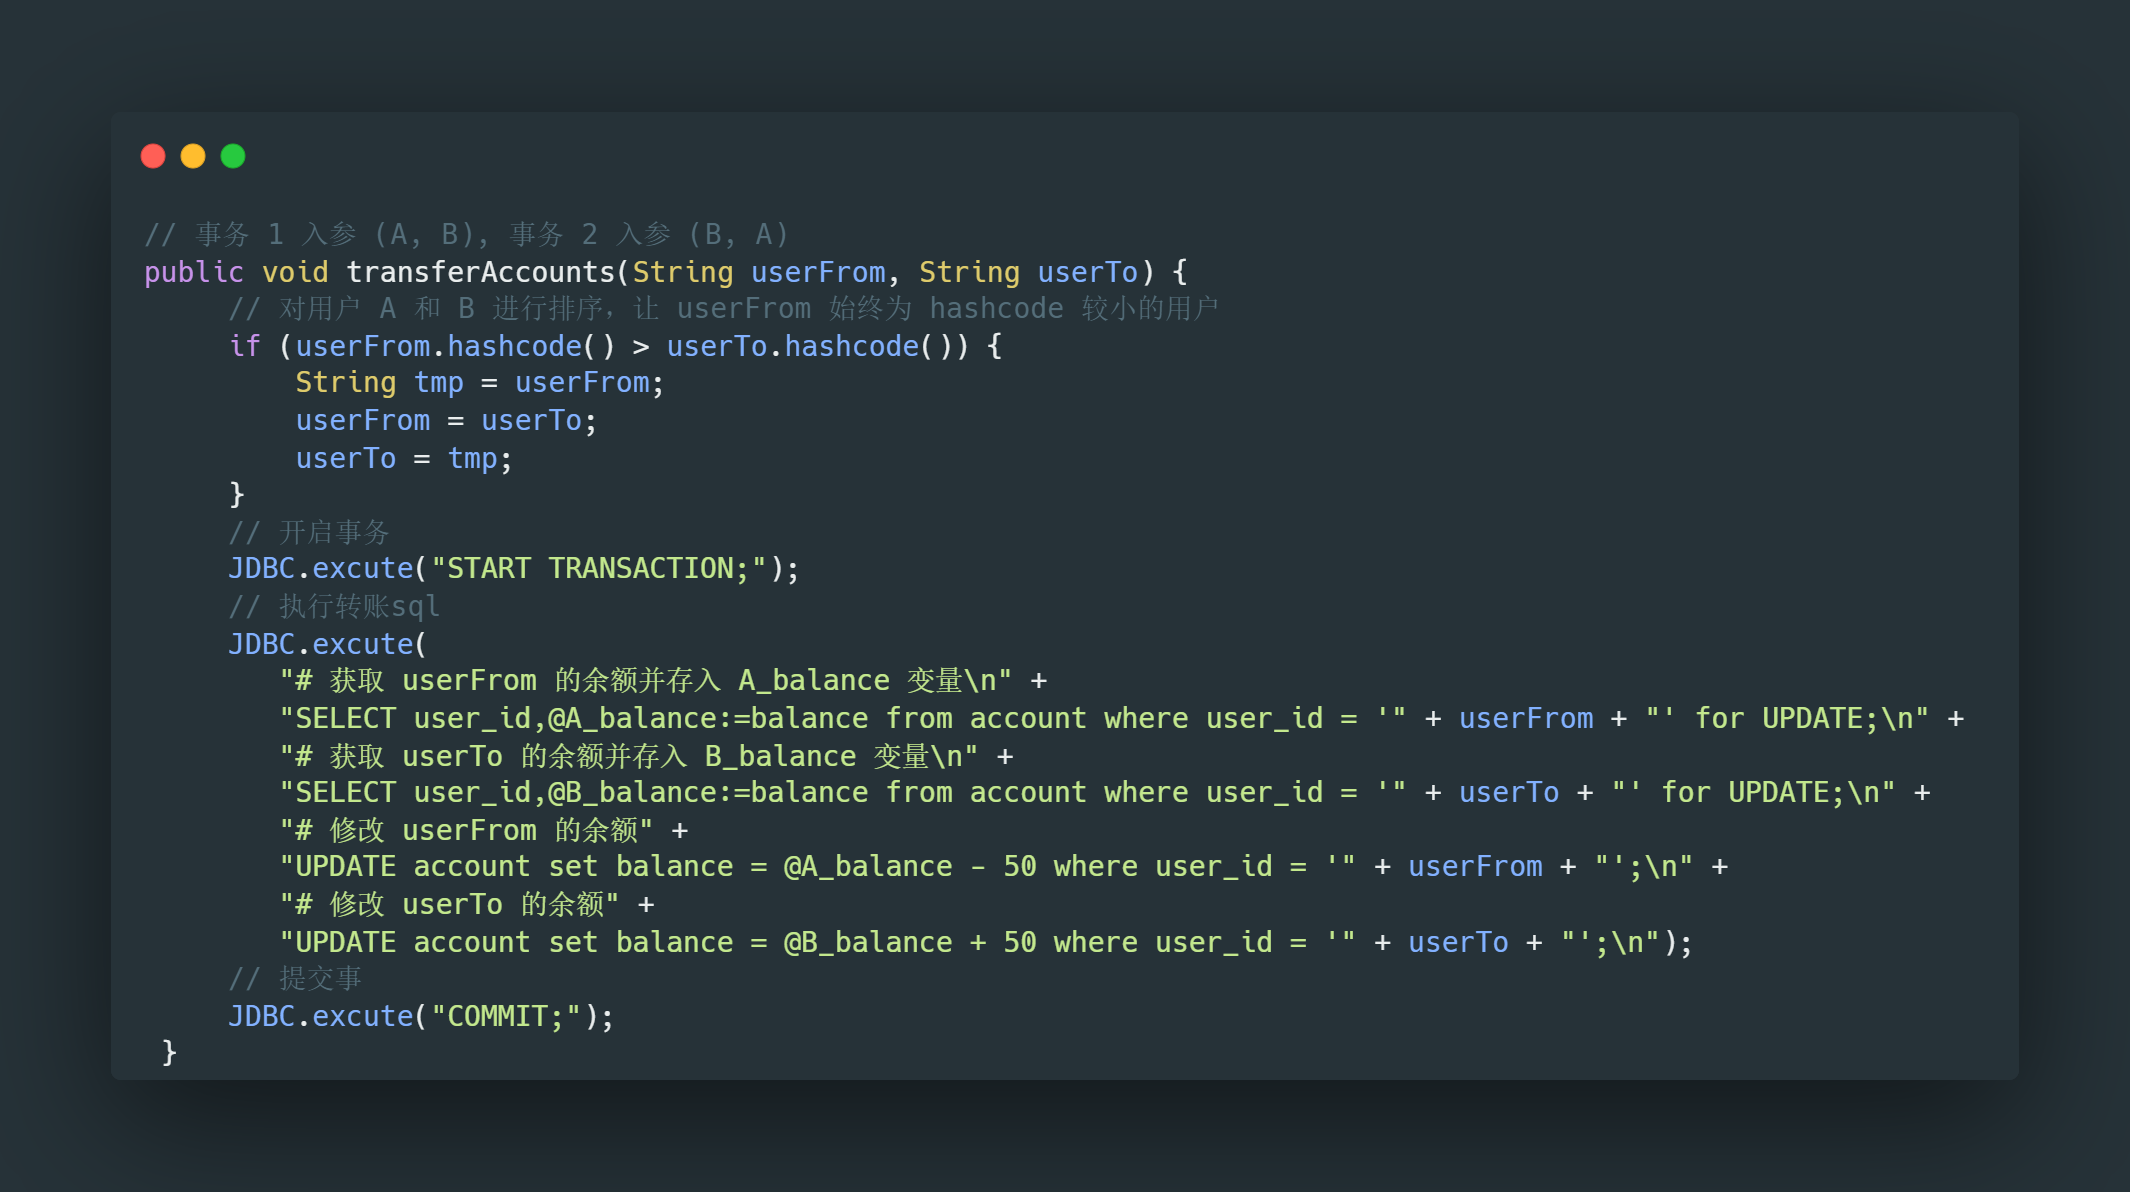Click the final closing brace of the method
2130x1192 pixels.
(169, 1053)
